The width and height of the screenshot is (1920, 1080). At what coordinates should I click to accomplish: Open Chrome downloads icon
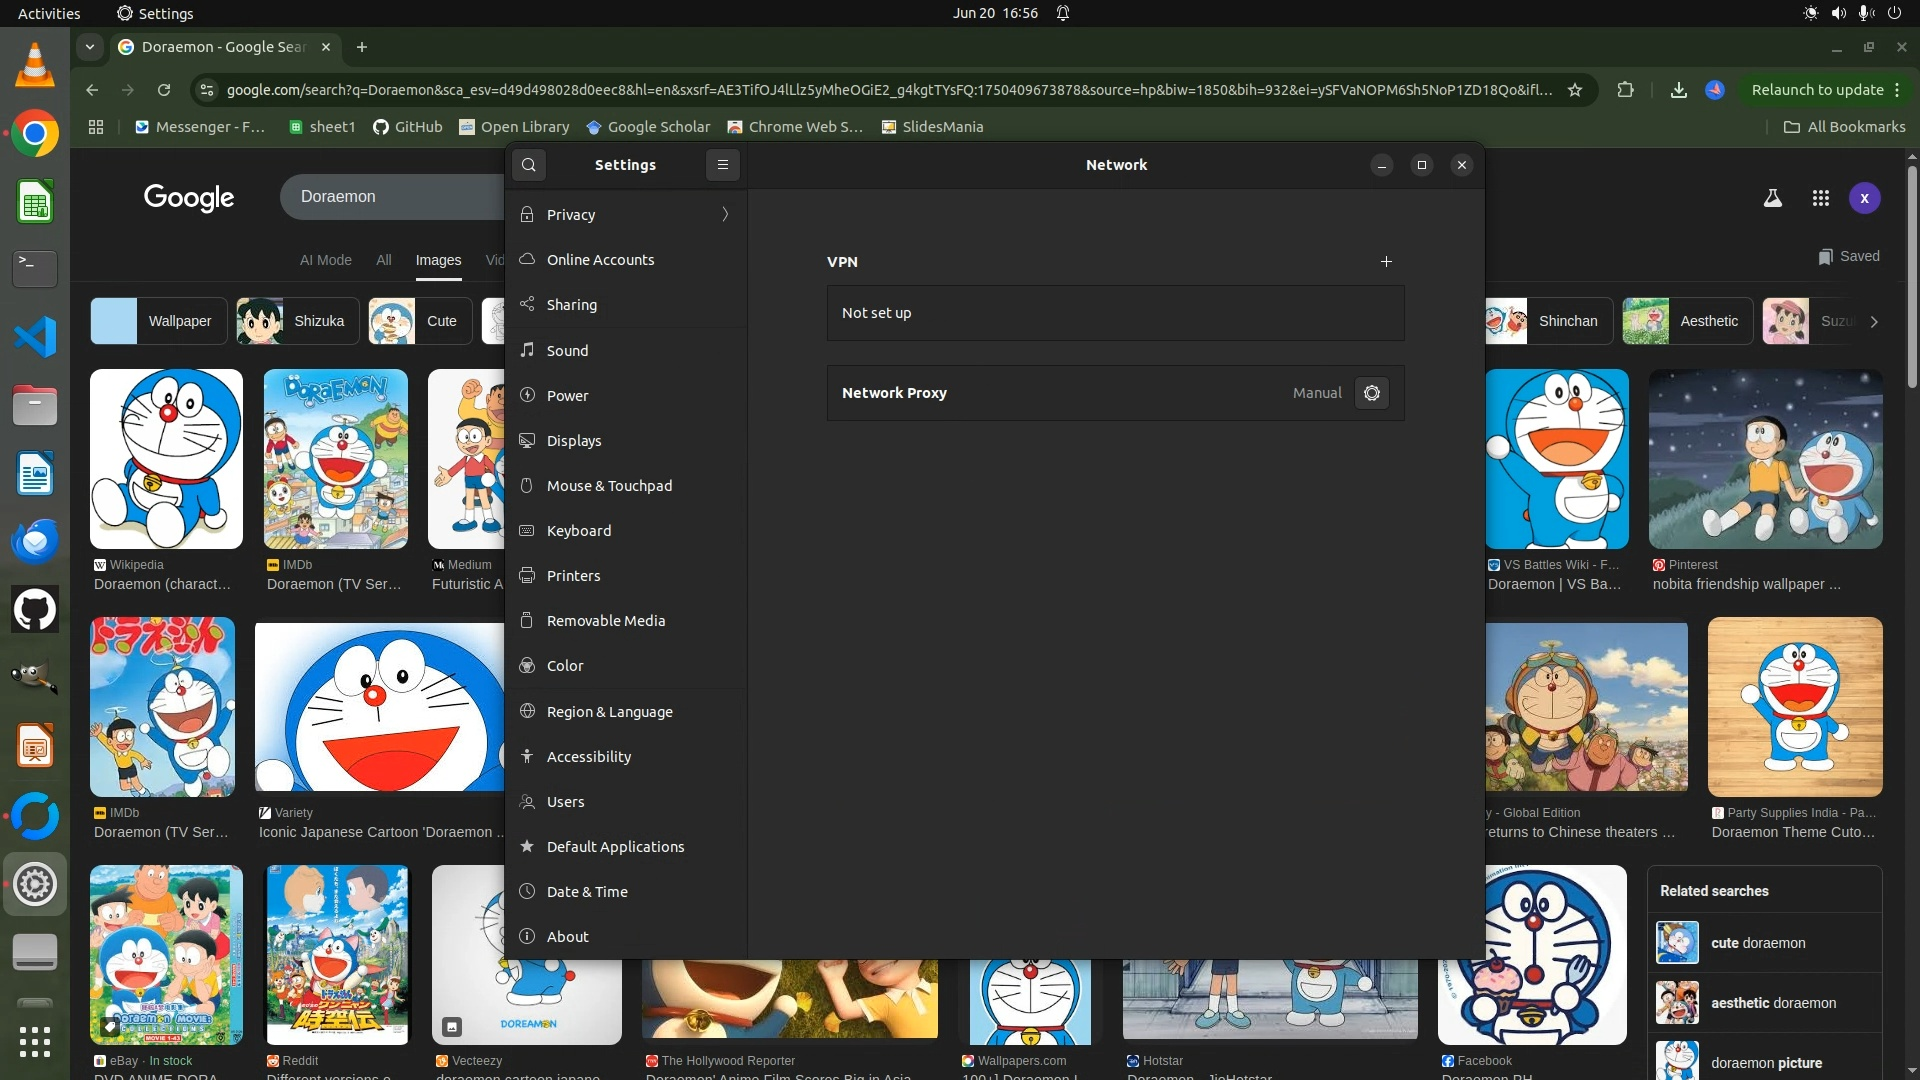pos(1679,90)
